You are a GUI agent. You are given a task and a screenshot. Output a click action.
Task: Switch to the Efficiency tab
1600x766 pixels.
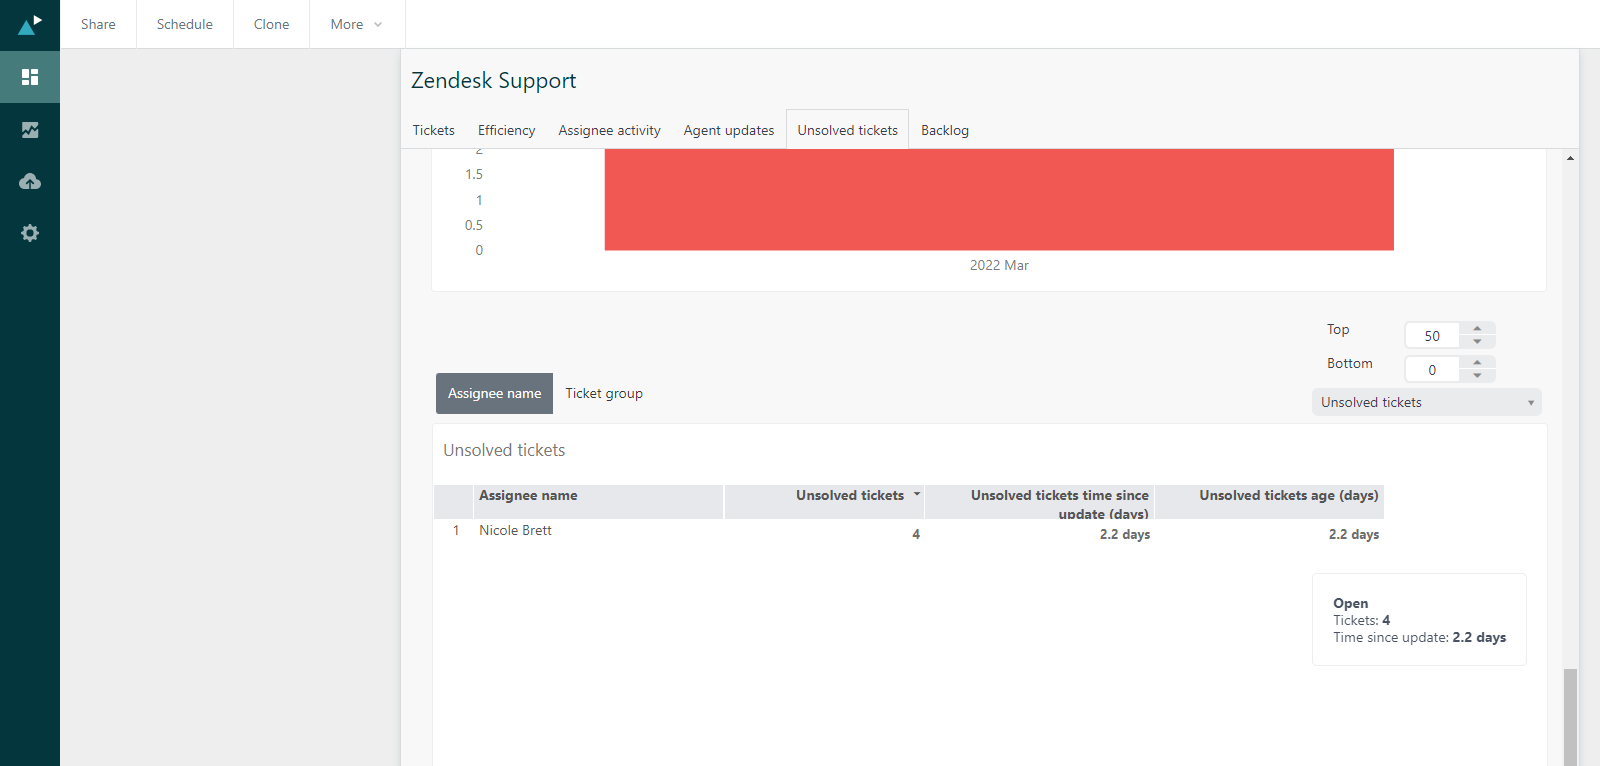coord(507,130)
